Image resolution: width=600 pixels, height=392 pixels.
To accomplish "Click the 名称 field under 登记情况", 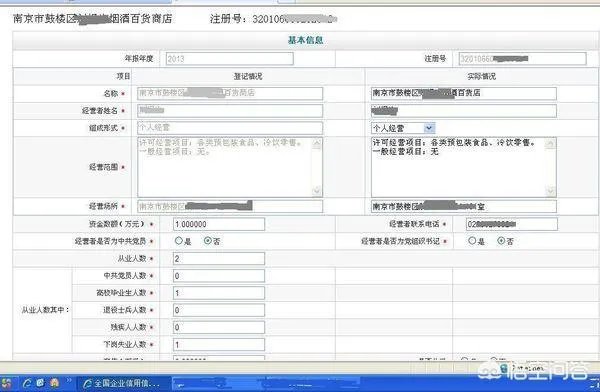I will pyautogui.click(x=230, y=93).
